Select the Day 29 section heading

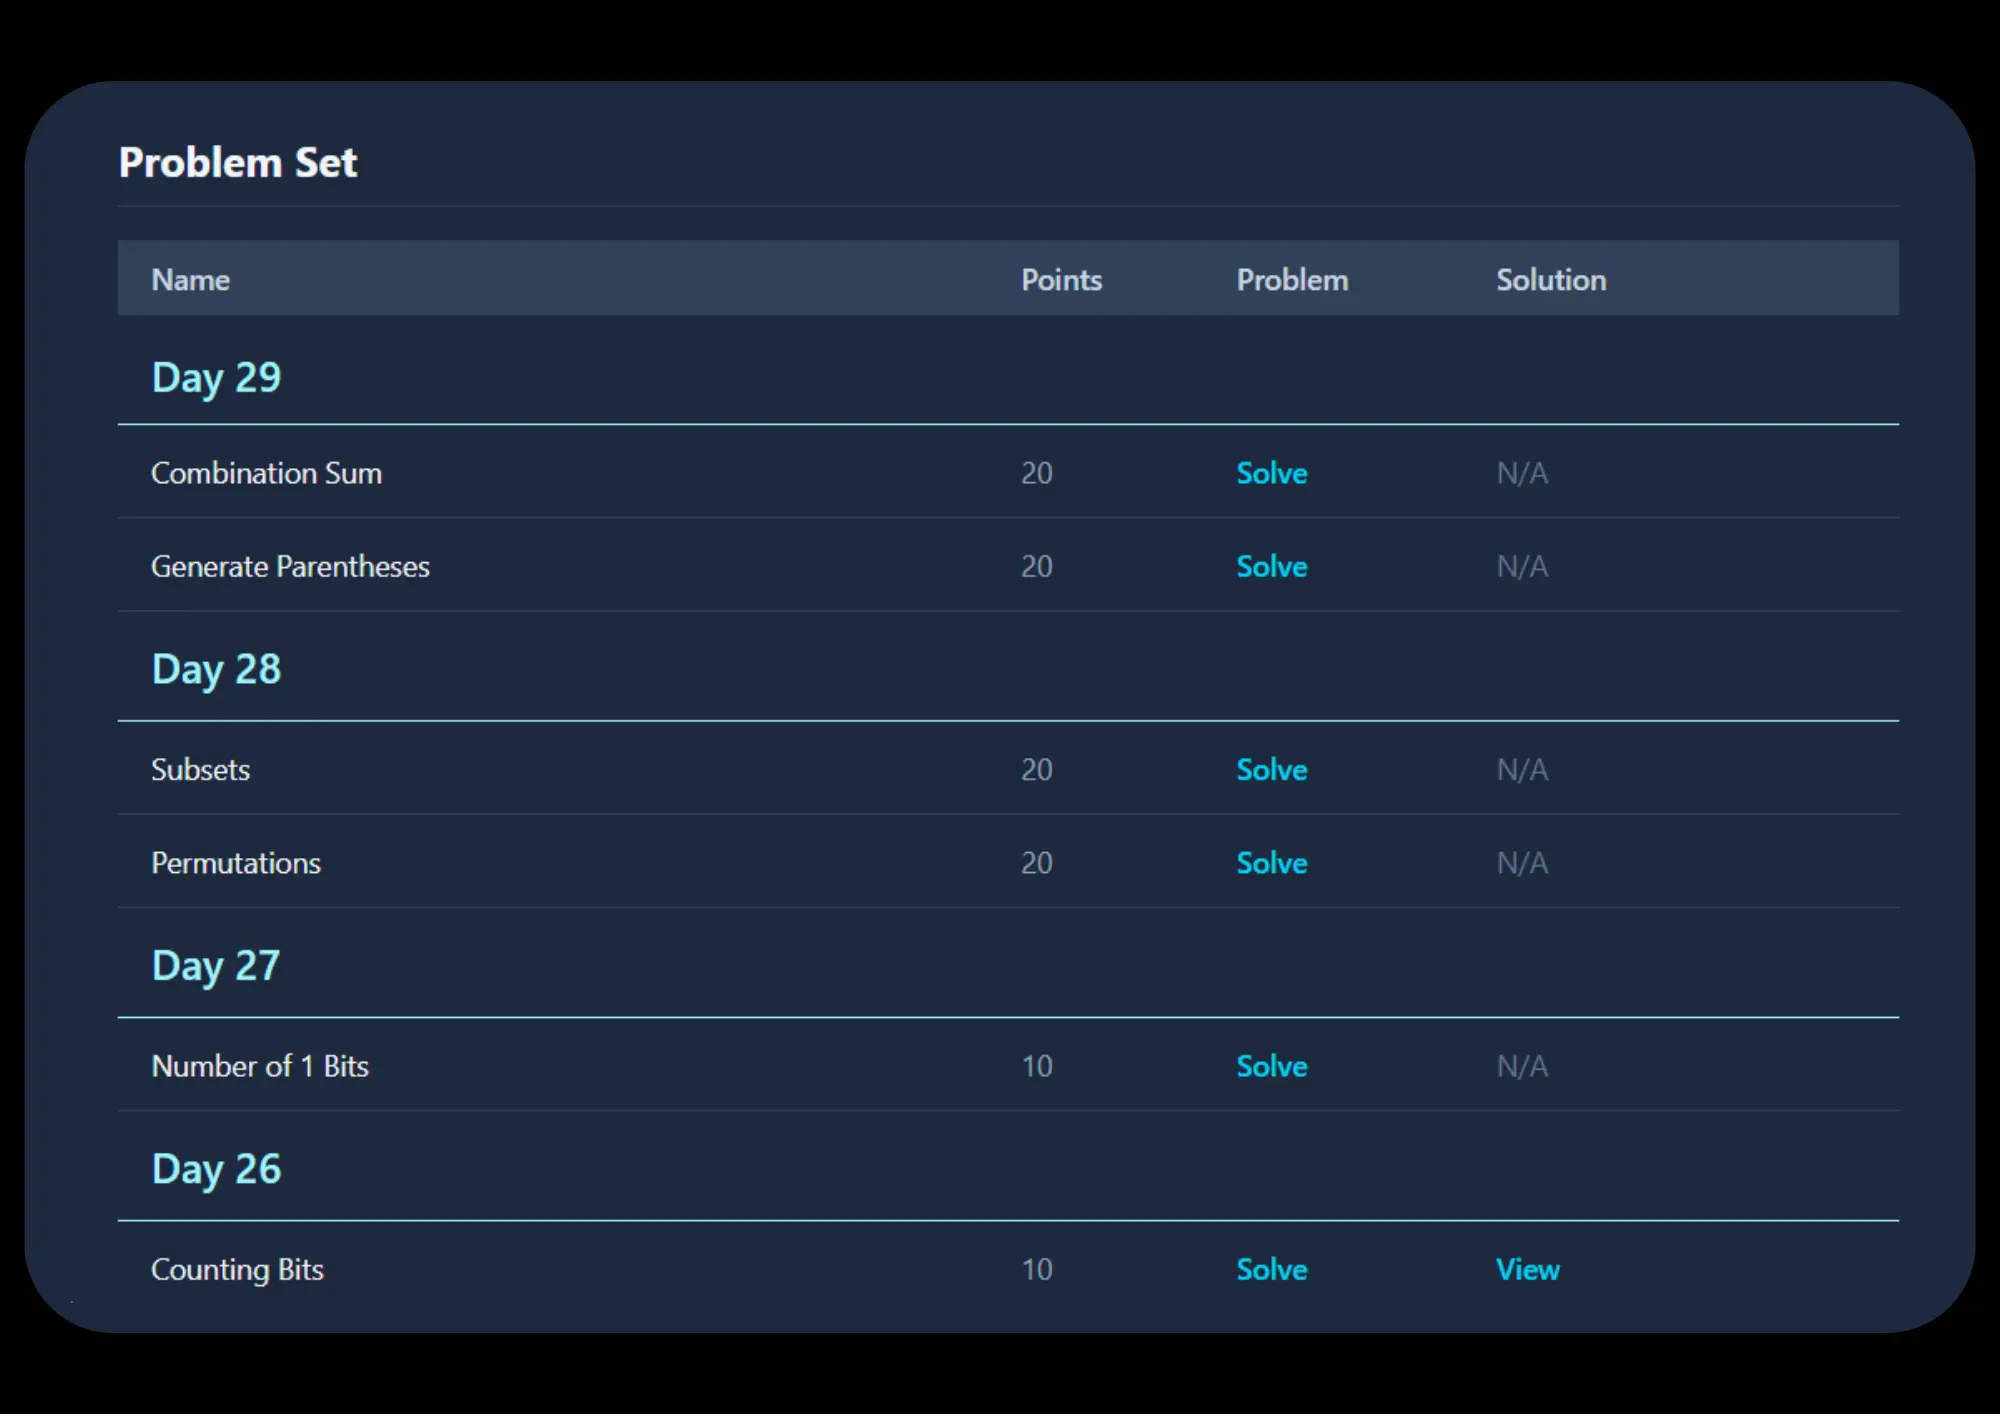coord(216,378)
